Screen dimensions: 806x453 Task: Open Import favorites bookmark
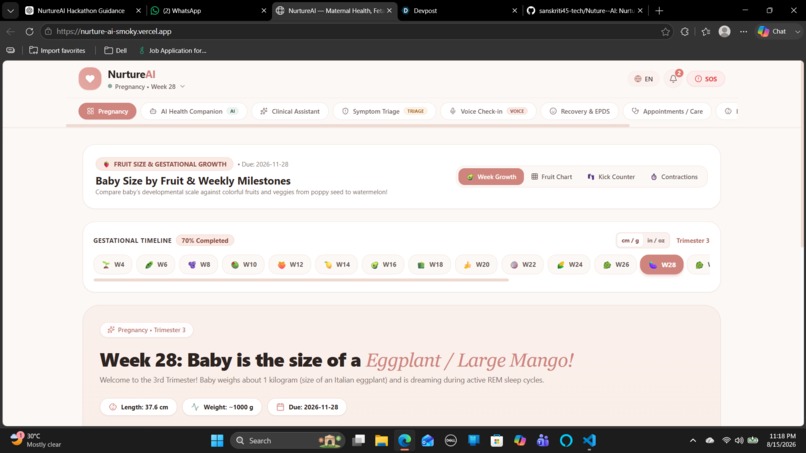[x=57, y=50]
